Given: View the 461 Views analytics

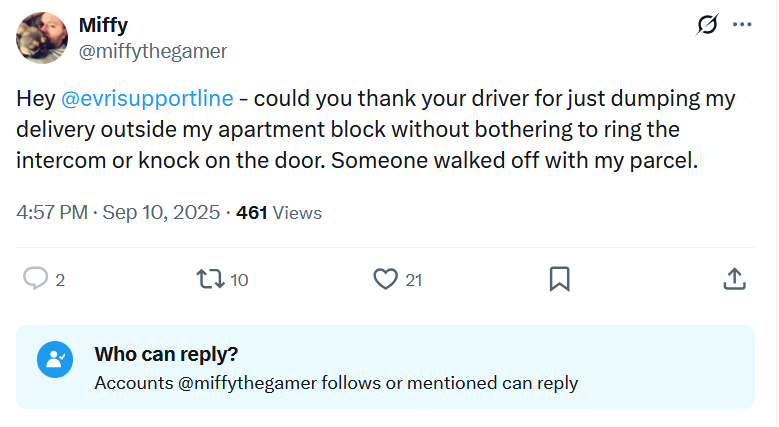Looking at the screenshot, I should coord(279,213).
